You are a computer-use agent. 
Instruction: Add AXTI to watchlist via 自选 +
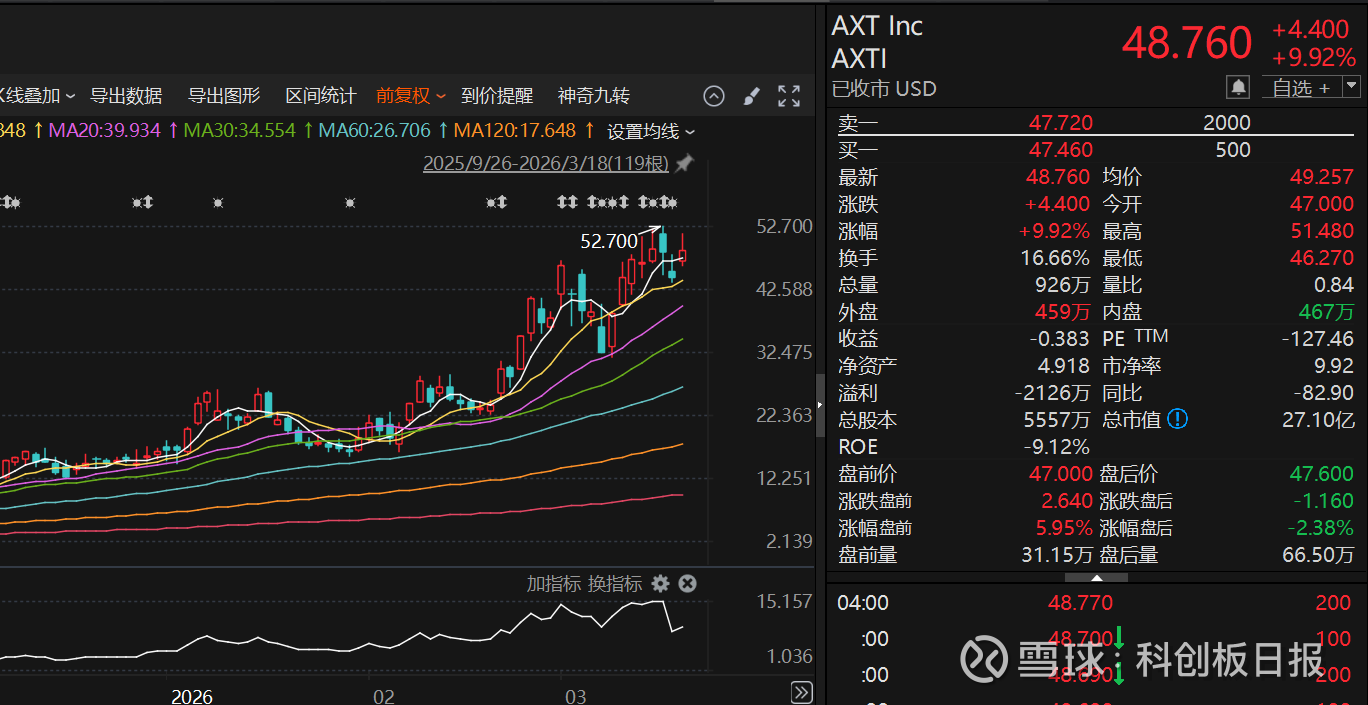tap(1301, 87)
